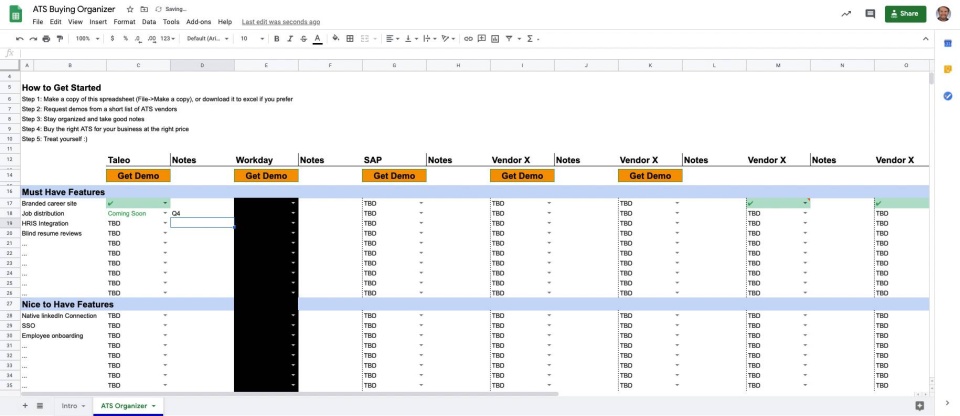Toggle Italic formatting
The image size is (960, 416).
pos(290,39)
